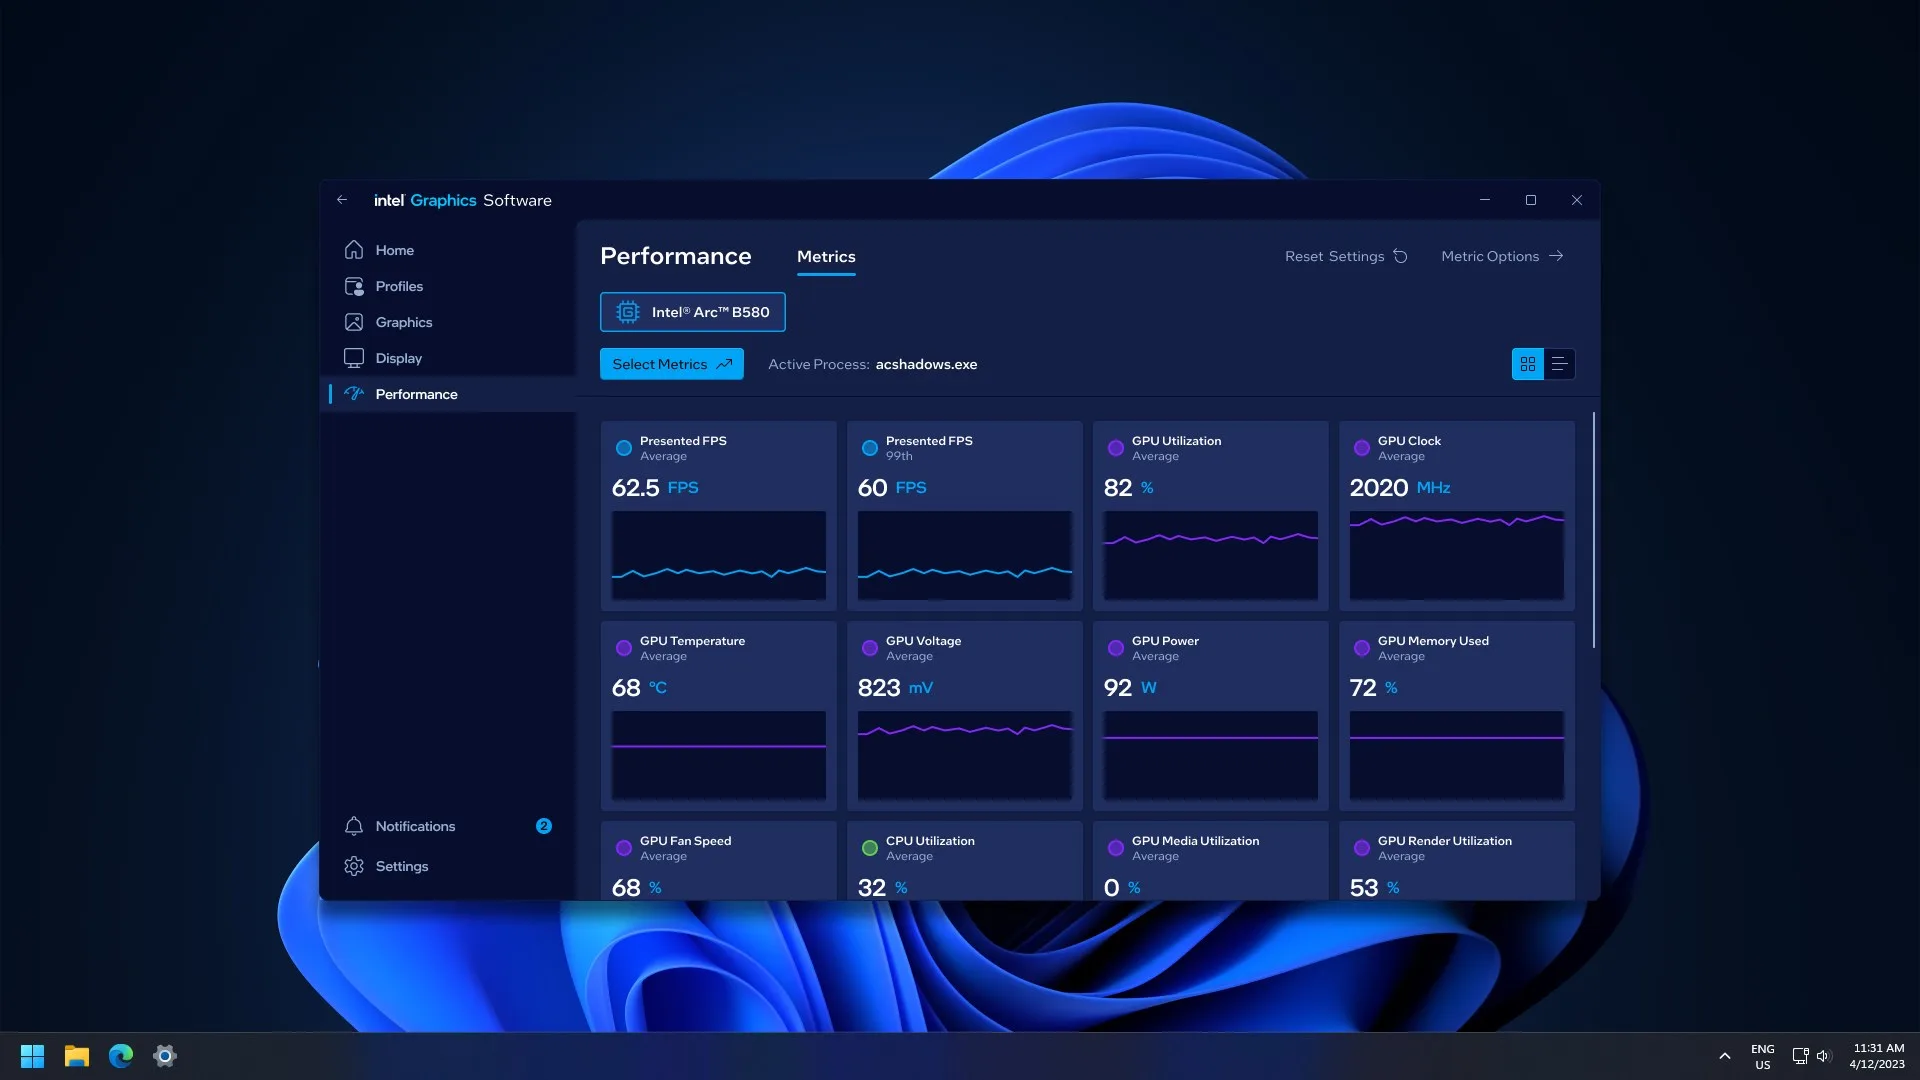Toggle the GPU Clock indicator dot

click(x=1362, y=448)
